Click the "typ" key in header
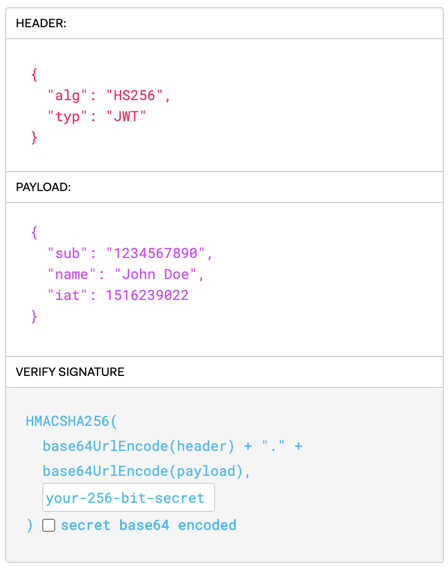Viewport: 448px width, 567px height. pyautogui.click(x=67, y=116)
